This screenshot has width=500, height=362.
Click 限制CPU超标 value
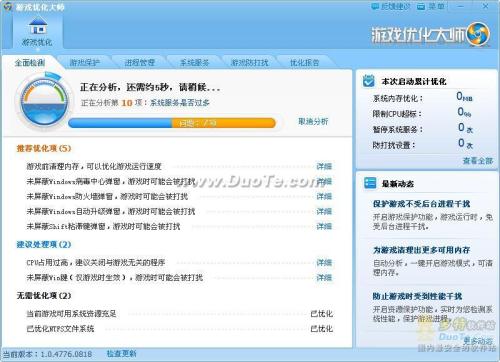tap(464, 112)
